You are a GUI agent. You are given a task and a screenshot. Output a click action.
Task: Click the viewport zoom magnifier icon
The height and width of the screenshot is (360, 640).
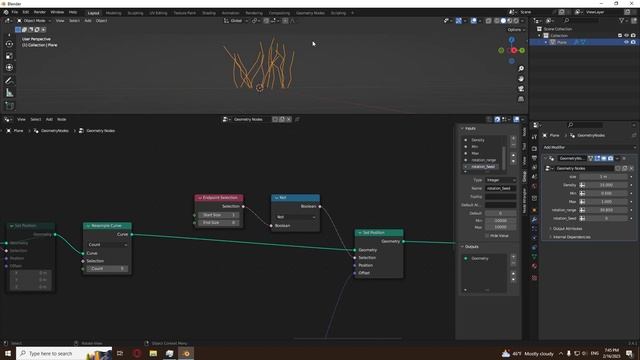click(x=521, y=69)
